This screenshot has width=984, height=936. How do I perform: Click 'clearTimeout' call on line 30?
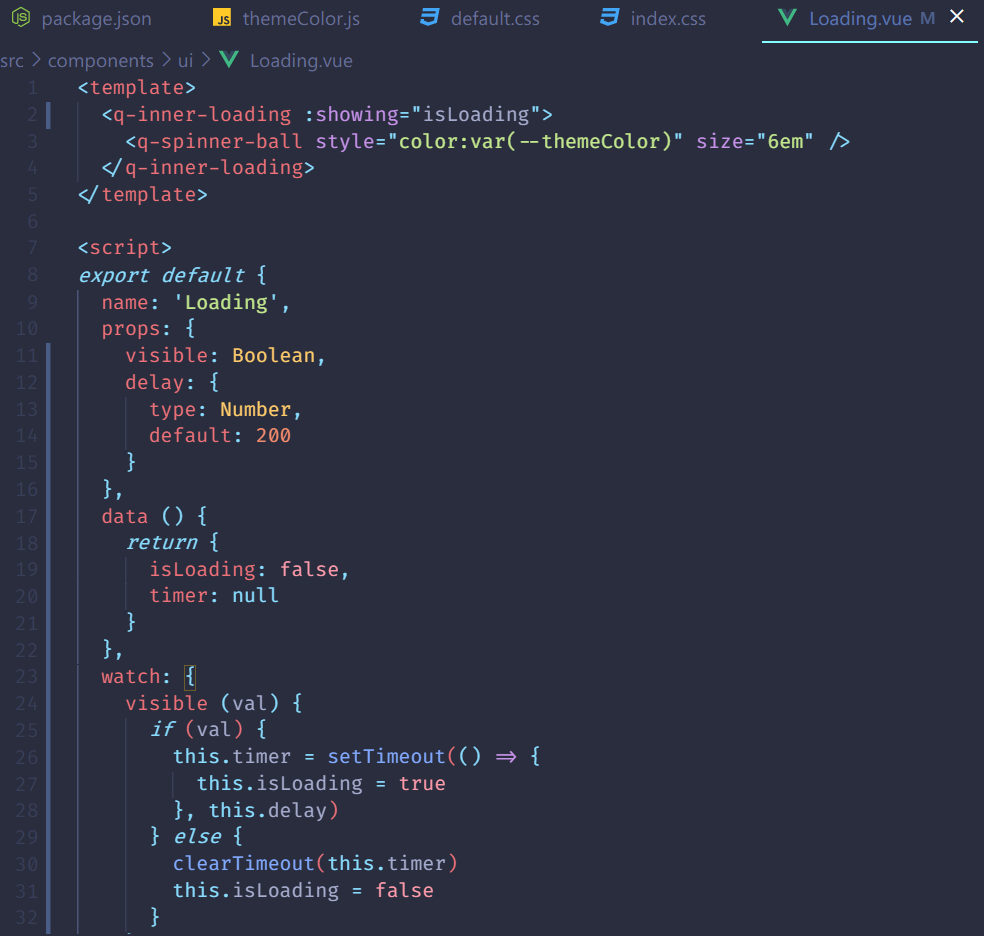click(x=244, y=863)
